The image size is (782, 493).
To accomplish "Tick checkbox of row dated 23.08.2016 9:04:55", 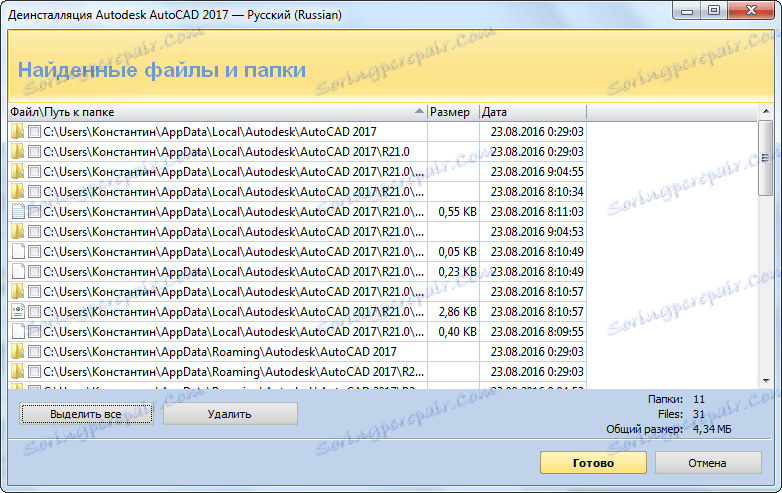I will click(34, 171).
